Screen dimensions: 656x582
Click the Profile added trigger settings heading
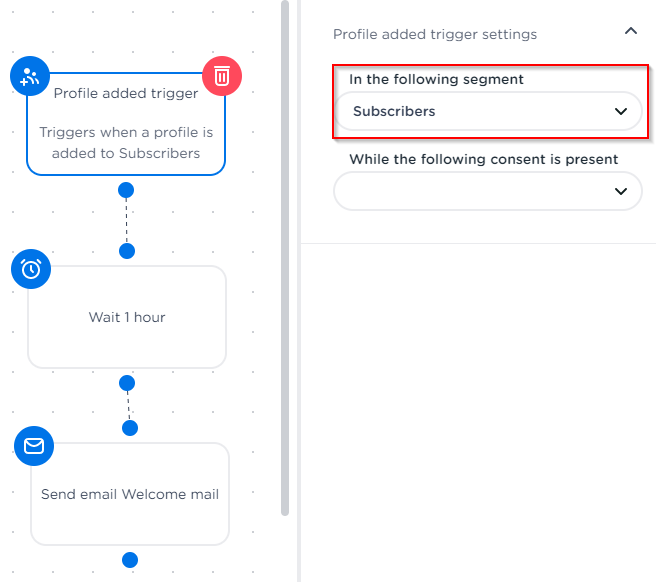[435, 34]
